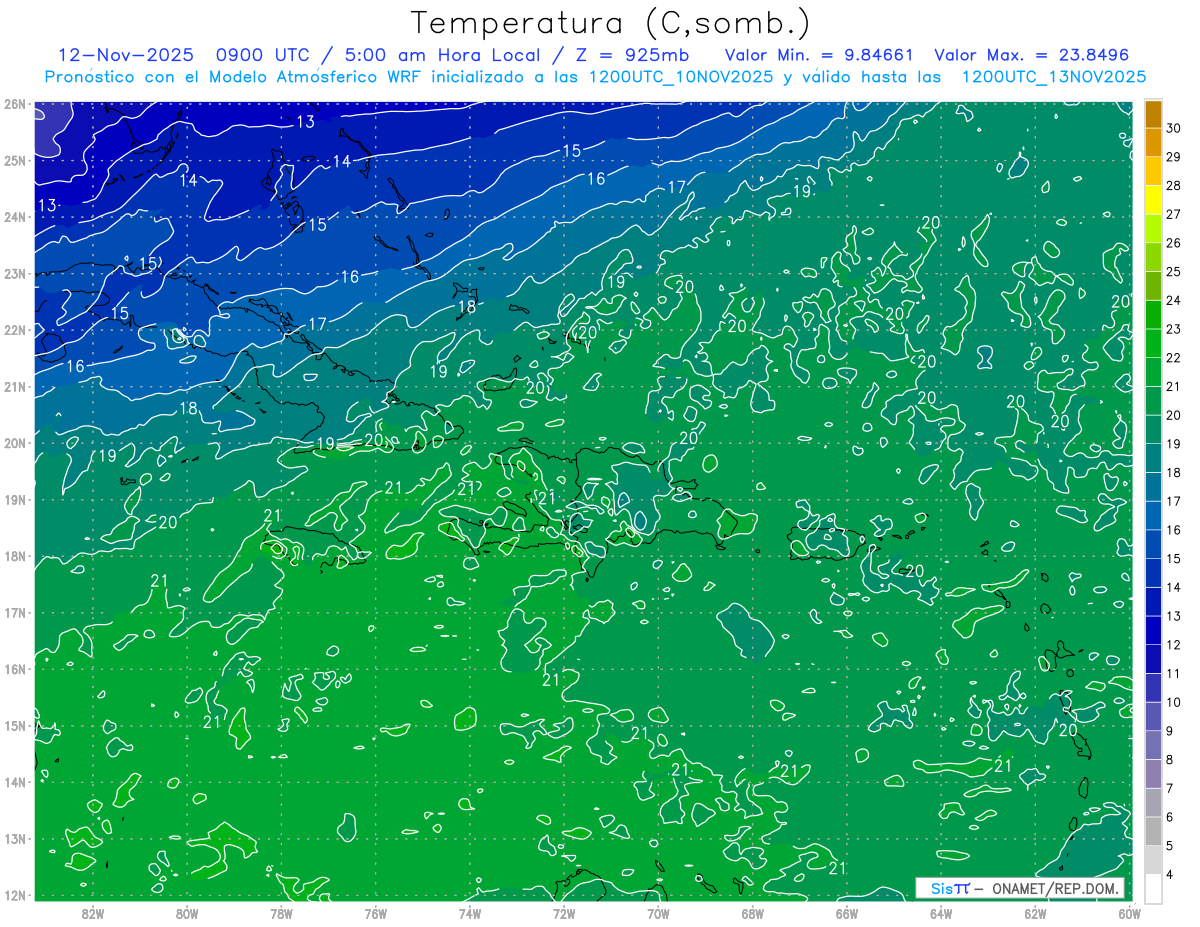Screen dimensions: 1200x927
Task: Click legend label "8" on the color bar
Action: click(1171, 760)
